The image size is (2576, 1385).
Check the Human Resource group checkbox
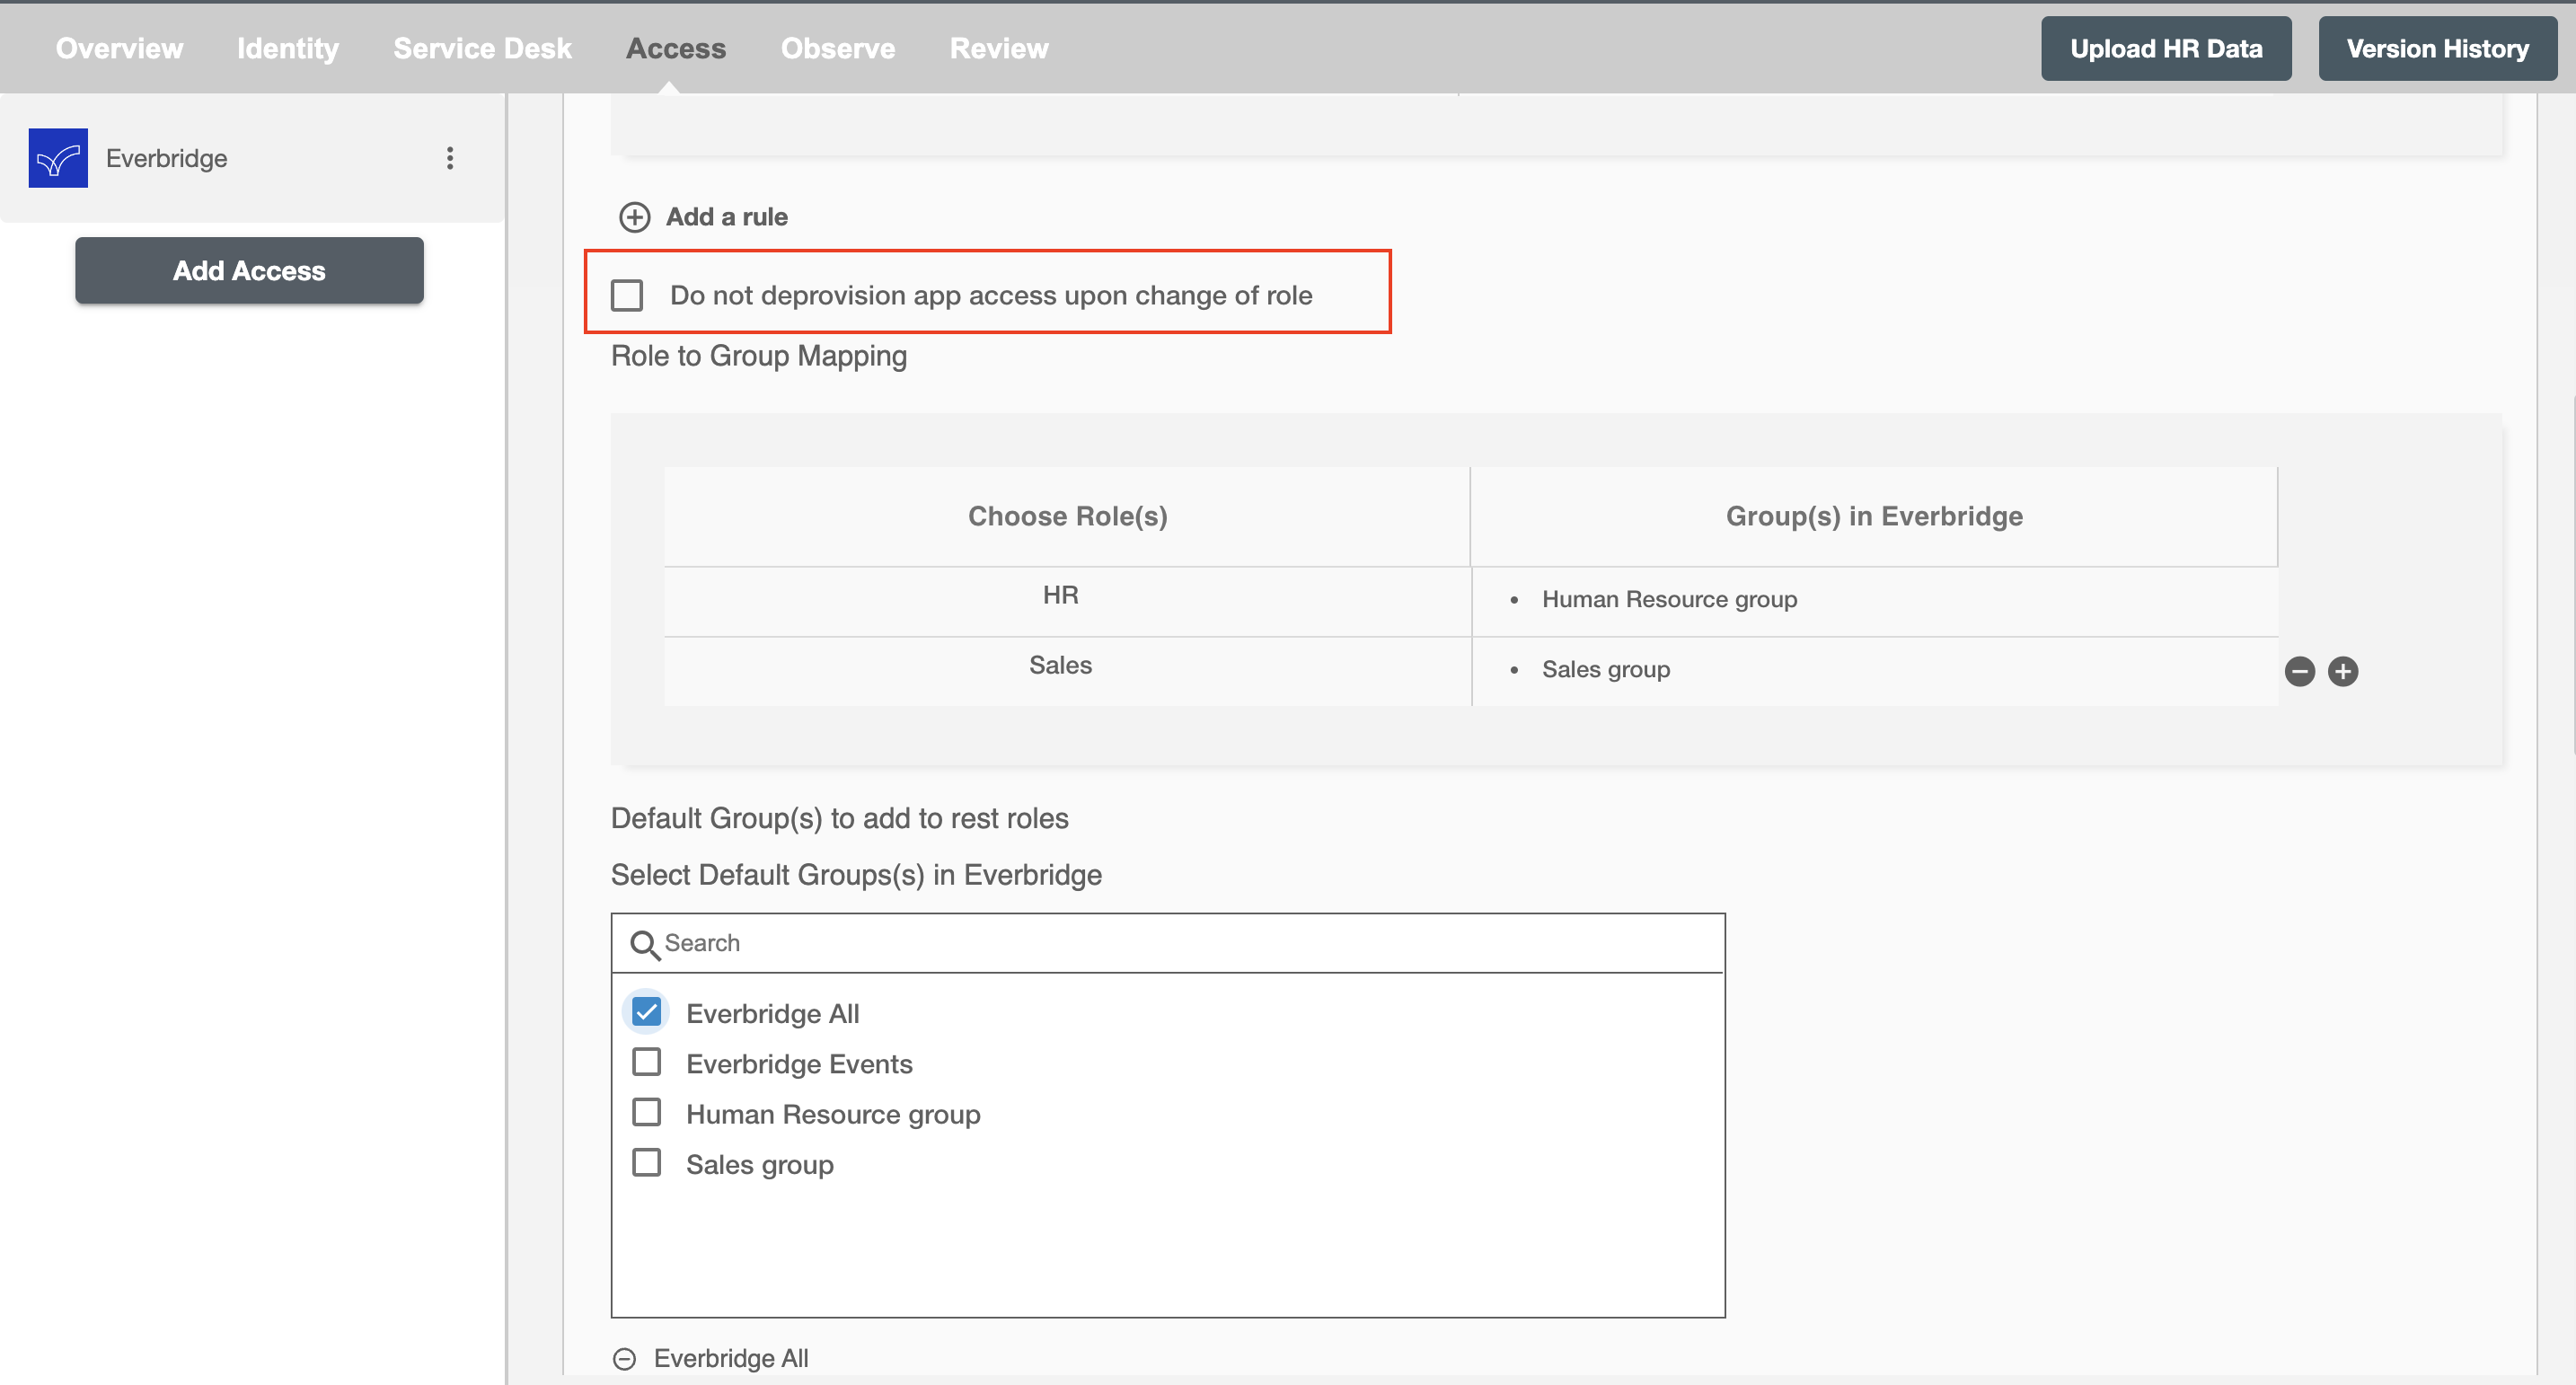click(x=647, y=1112)
